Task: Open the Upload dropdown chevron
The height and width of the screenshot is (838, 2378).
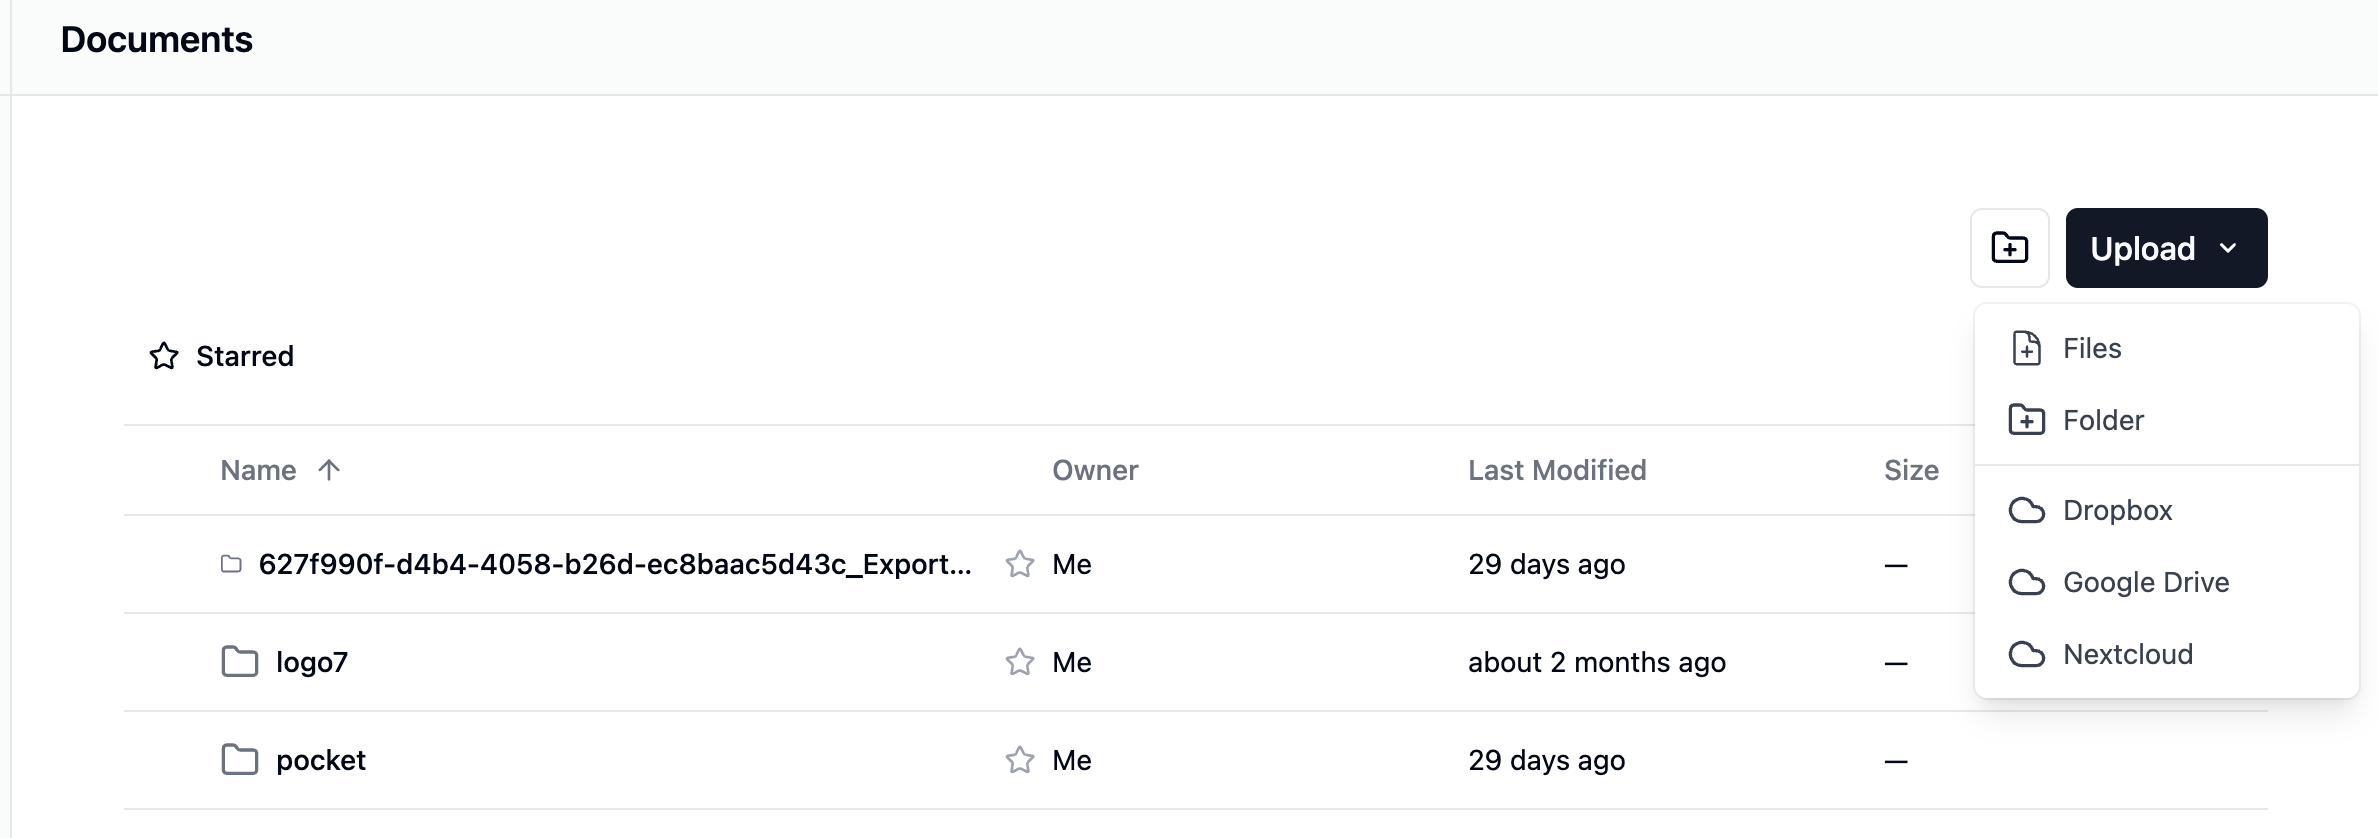Action: tap(2227, 248)
